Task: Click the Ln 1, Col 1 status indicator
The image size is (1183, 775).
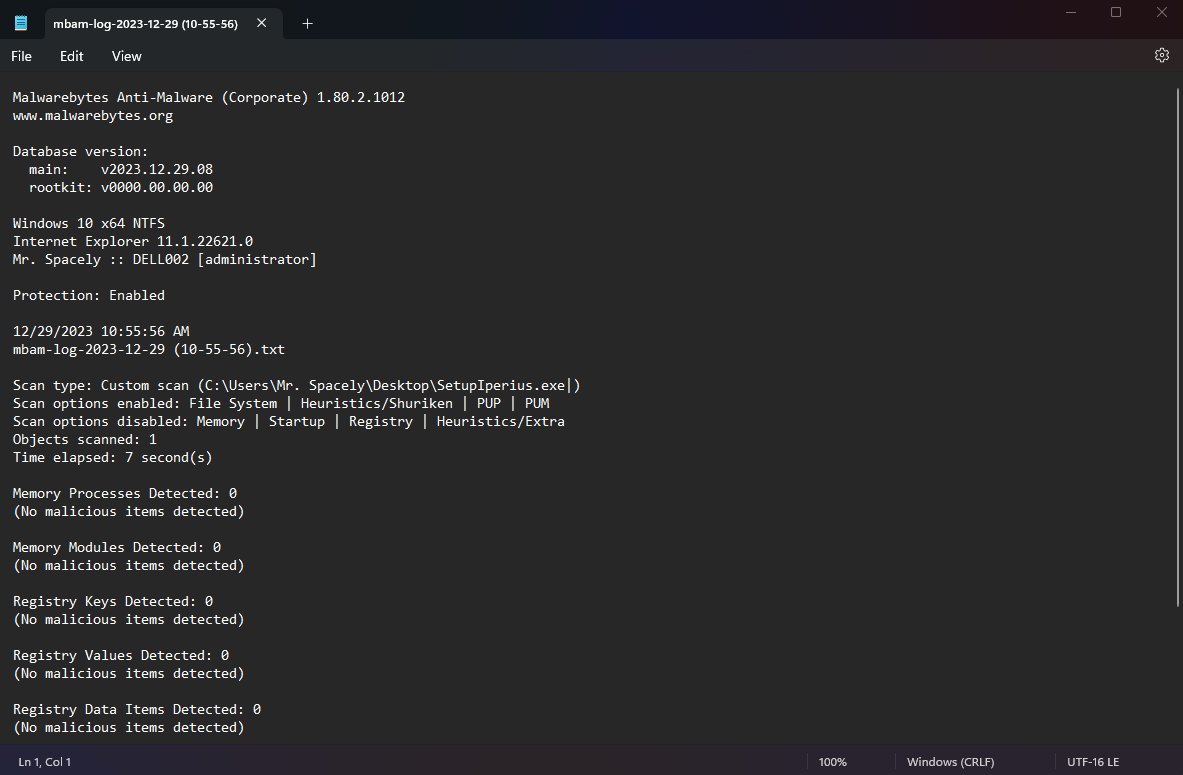Action: click(45, 762)
